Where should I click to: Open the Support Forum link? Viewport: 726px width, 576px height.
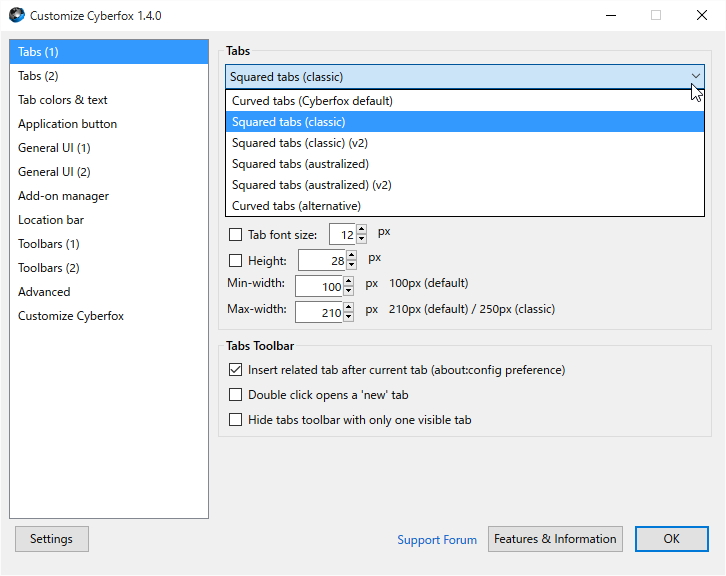pyautogui.click(x=437, y=540)
